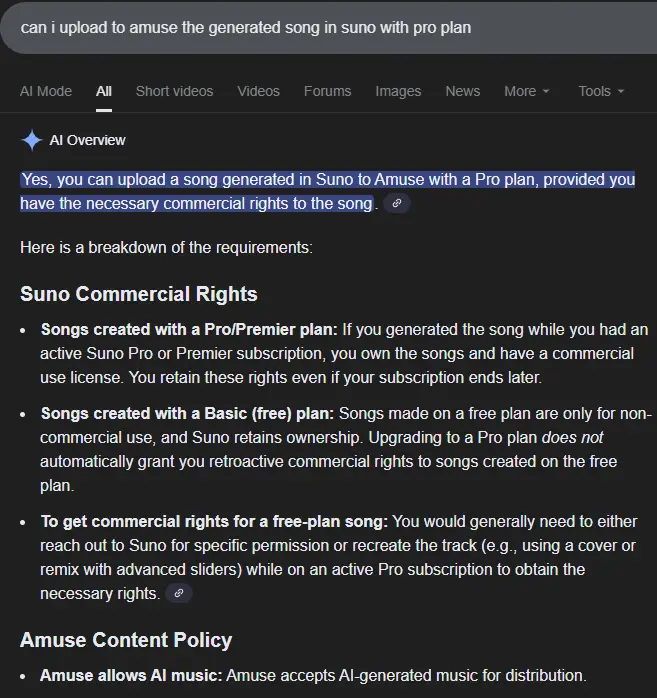Click the highlighted 'Yes, you can upload' answer text
The height and width of the screenshot is (698, 657).
tap(328, 191)
